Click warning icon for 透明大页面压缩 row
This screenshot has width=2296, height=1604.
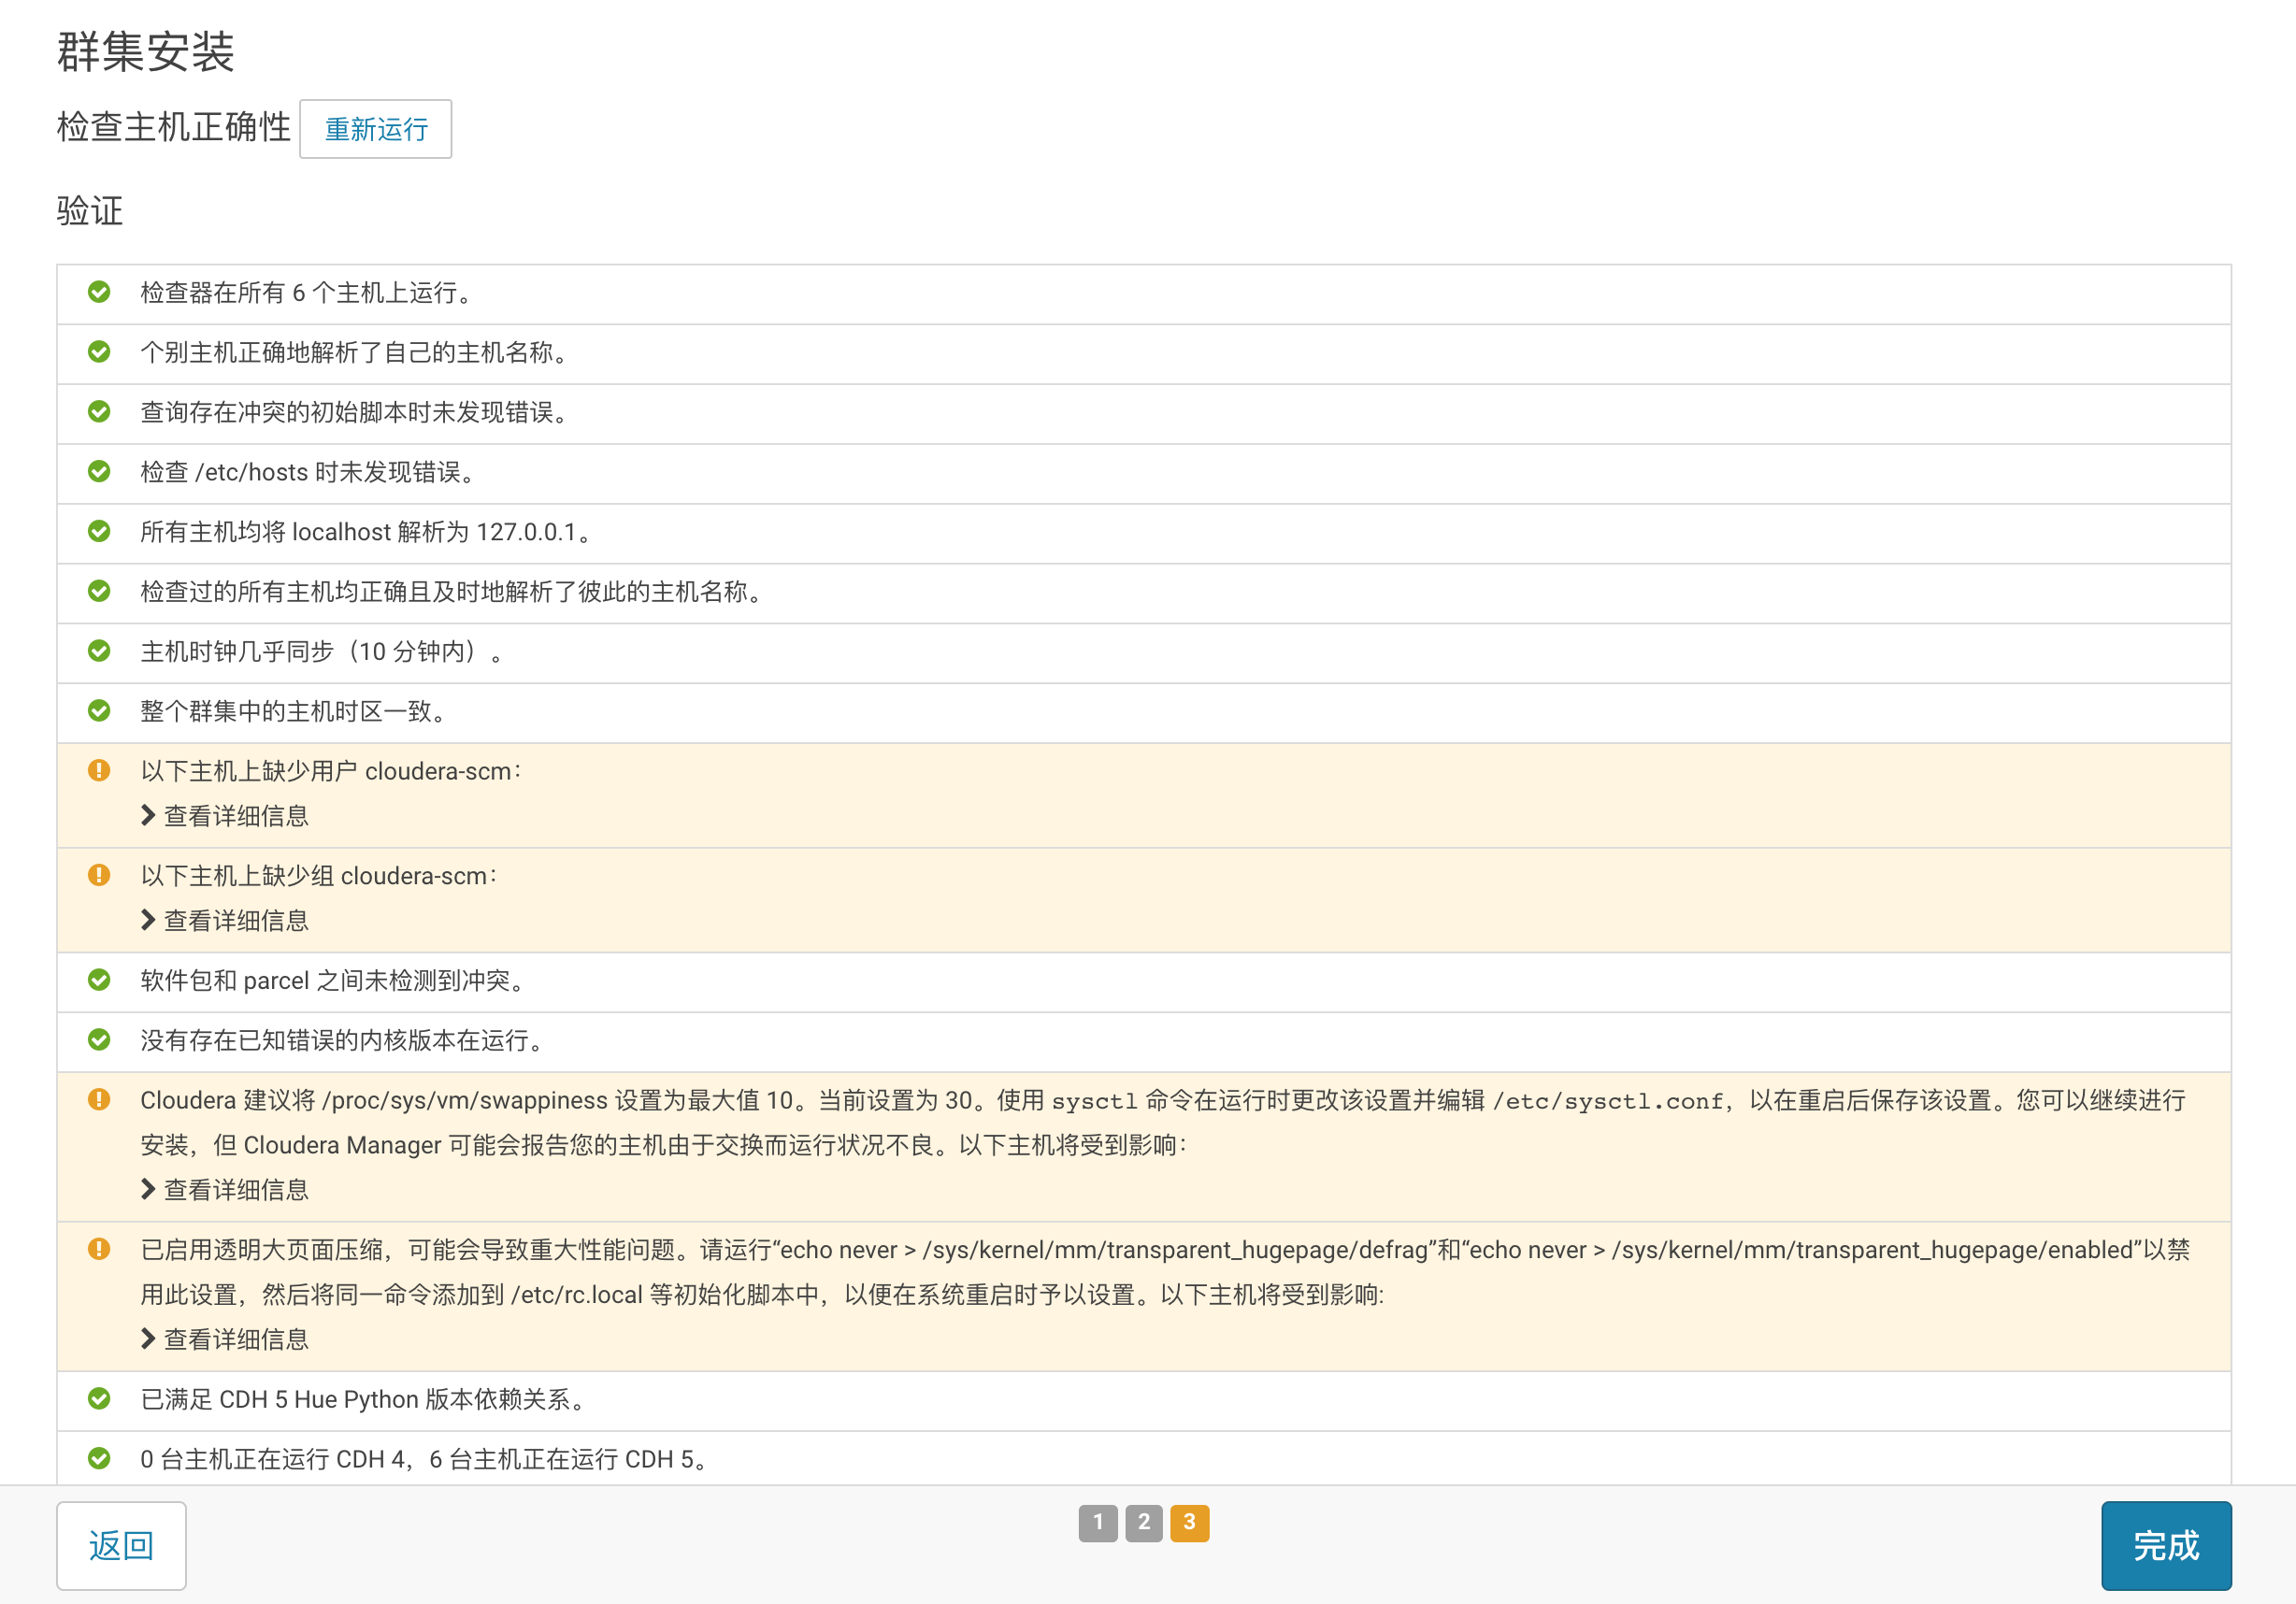[99, 1249]
